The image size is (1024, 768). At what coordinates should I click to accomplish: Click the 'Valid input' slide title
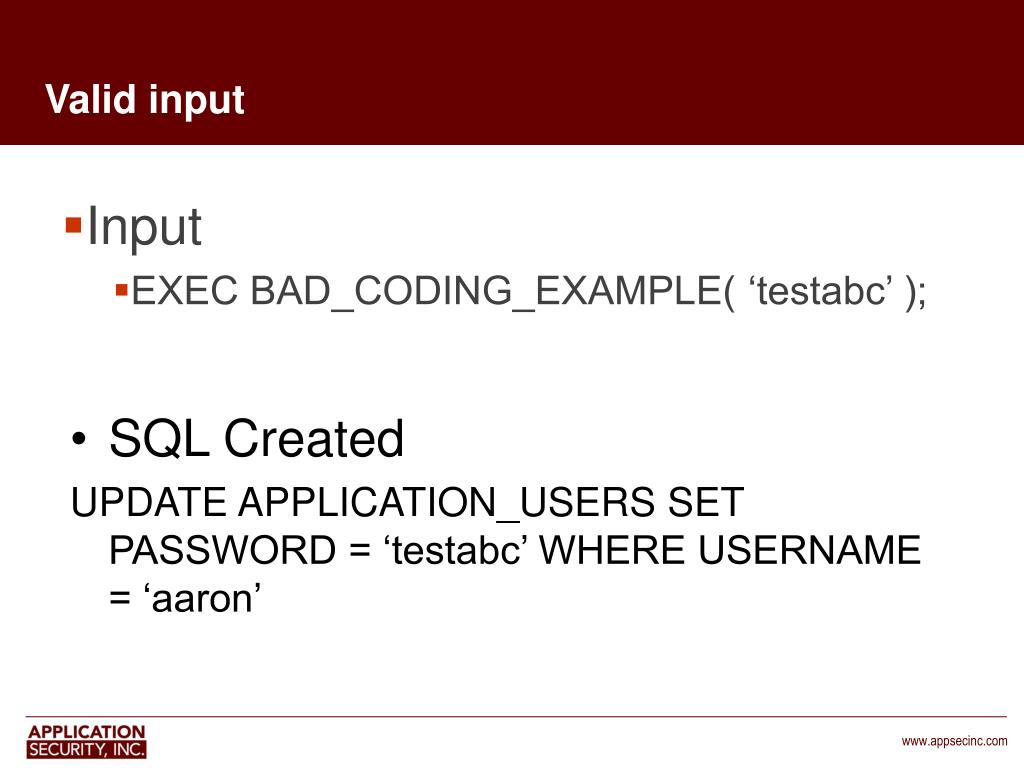(x=144, y=99)
